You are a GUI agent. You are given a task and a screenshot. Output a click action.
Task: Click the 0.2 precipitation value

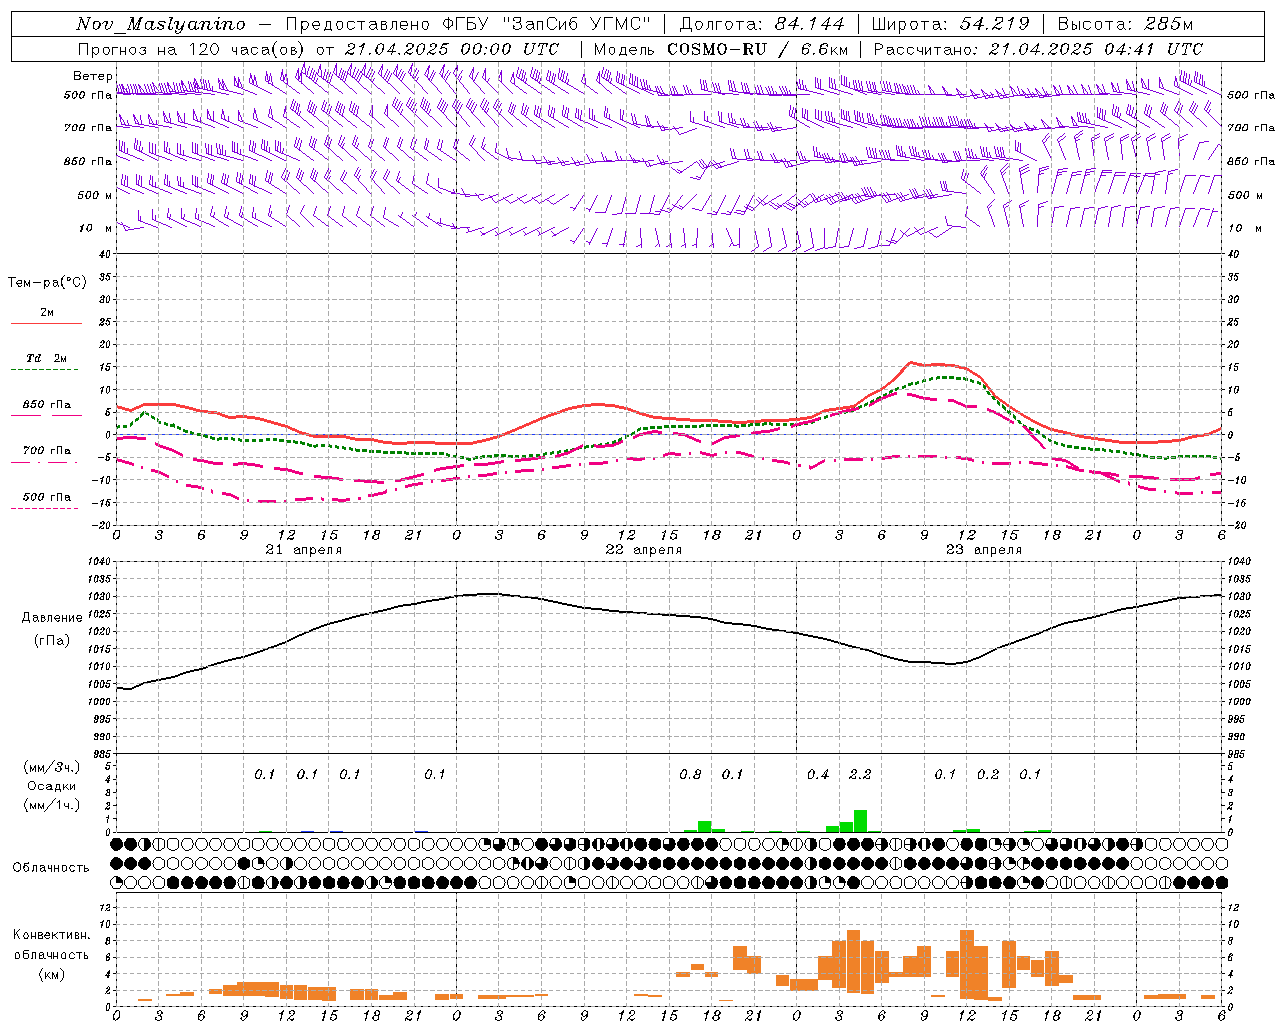click(x=988, y=775)
